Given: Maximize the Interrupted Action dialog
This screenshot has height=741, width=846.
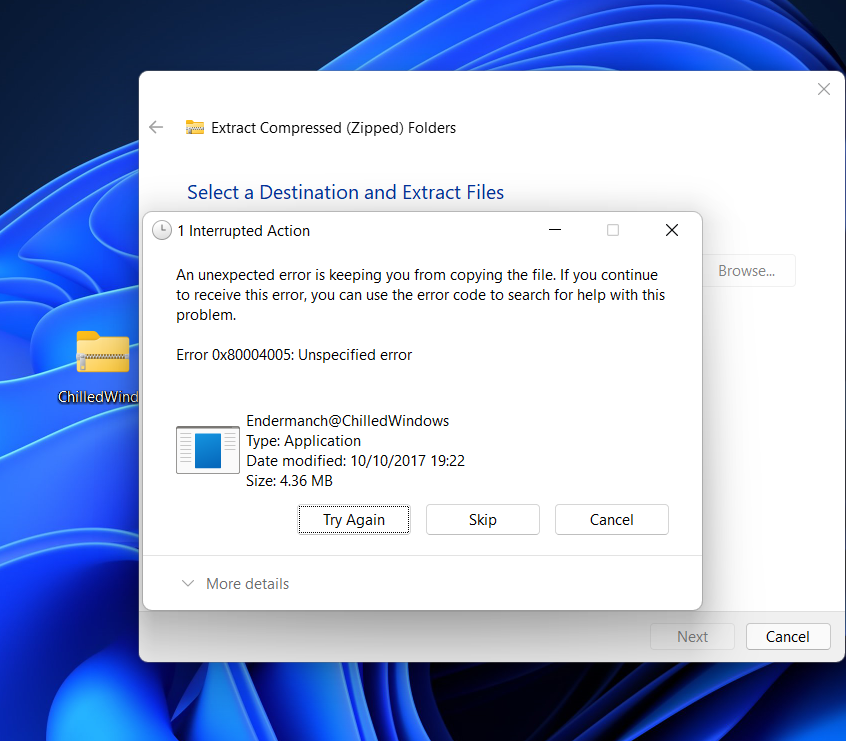Looking at the screenshot, I should [x=613, y=230].
